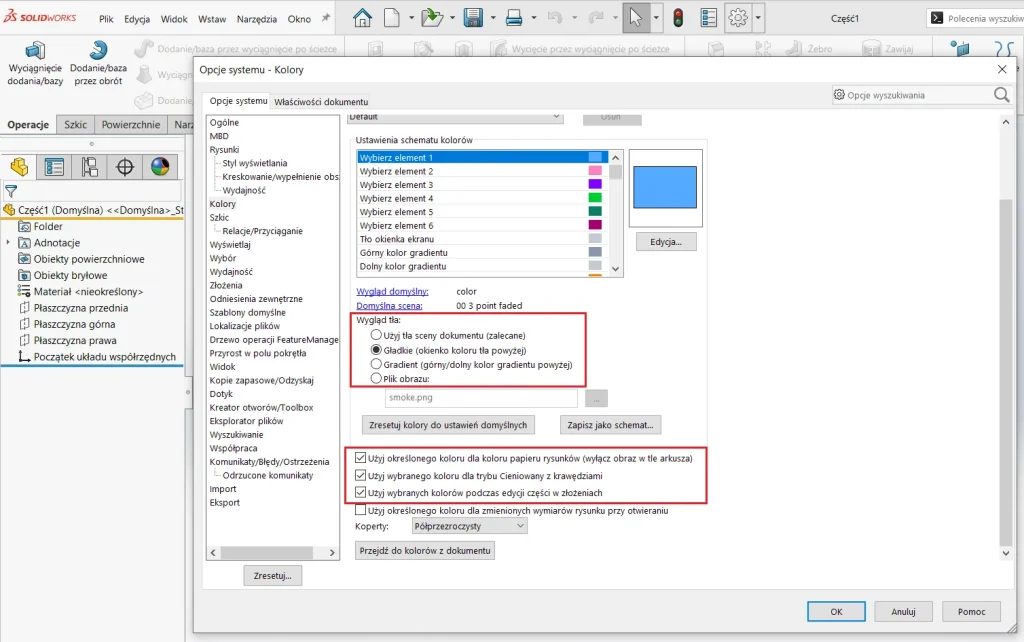The height and width of the screenshot is (642, 1024).
Task: Open the Narzędzia menu
Action: click(x=257, y=19)
